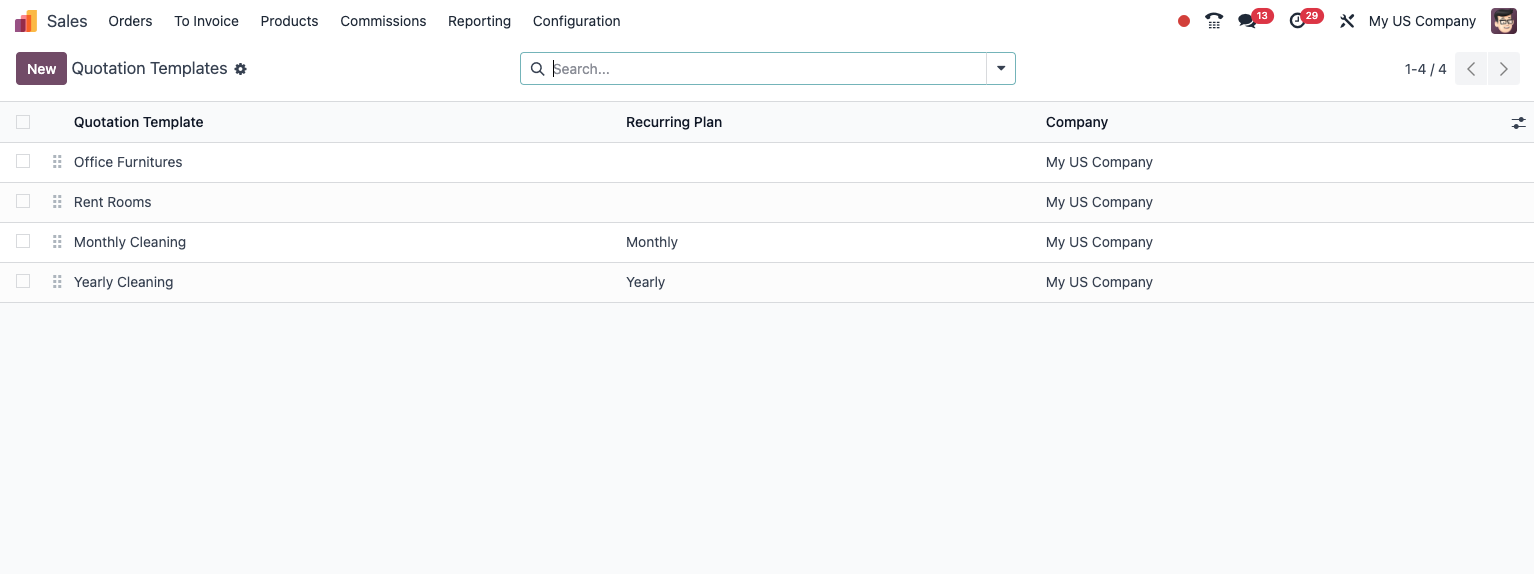Open the activities clock icon showing 29
1534x574 pixels.
click(x=1298, y=21)
